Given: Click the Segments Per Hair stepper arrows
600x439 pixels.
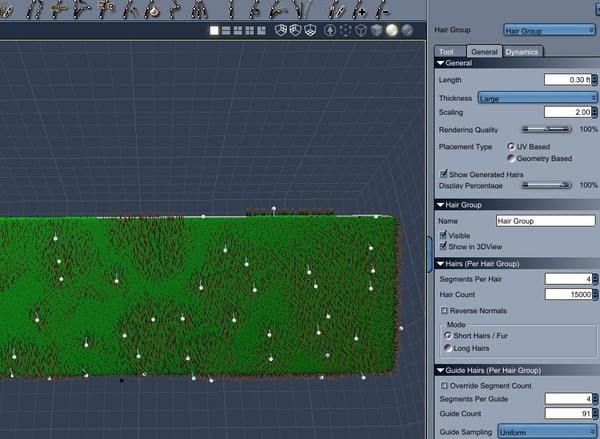Looking at the screenshot, I should point(595,279).
